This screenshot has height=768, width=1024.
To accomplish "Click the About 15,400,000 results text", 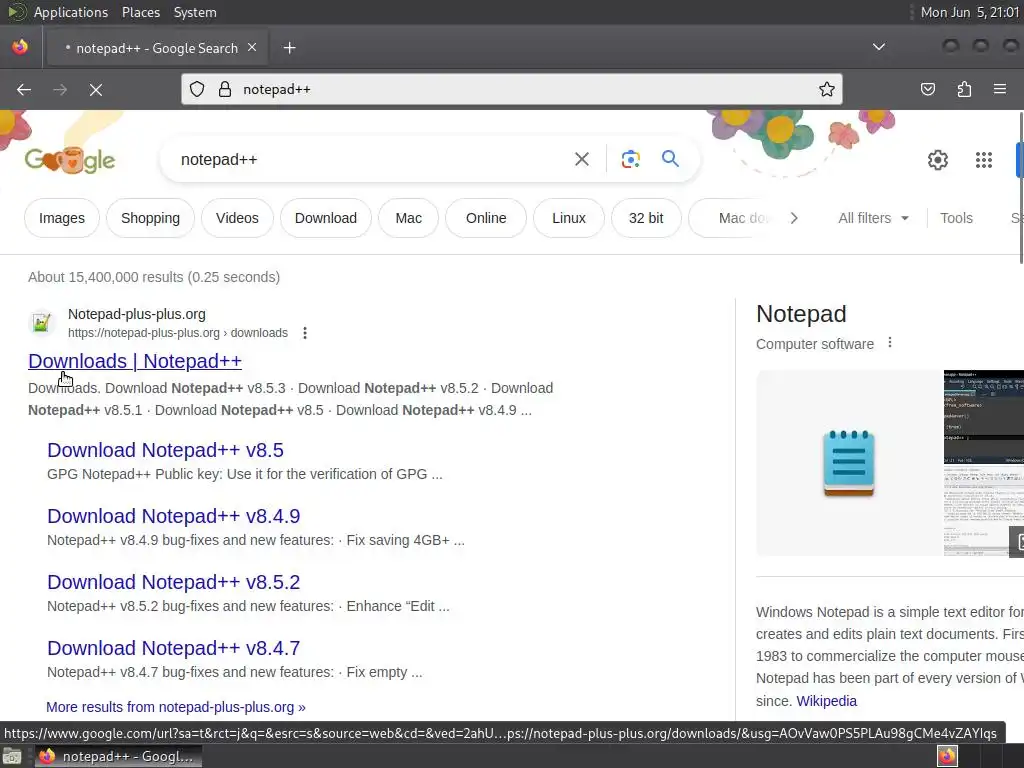I will point(154,277).
